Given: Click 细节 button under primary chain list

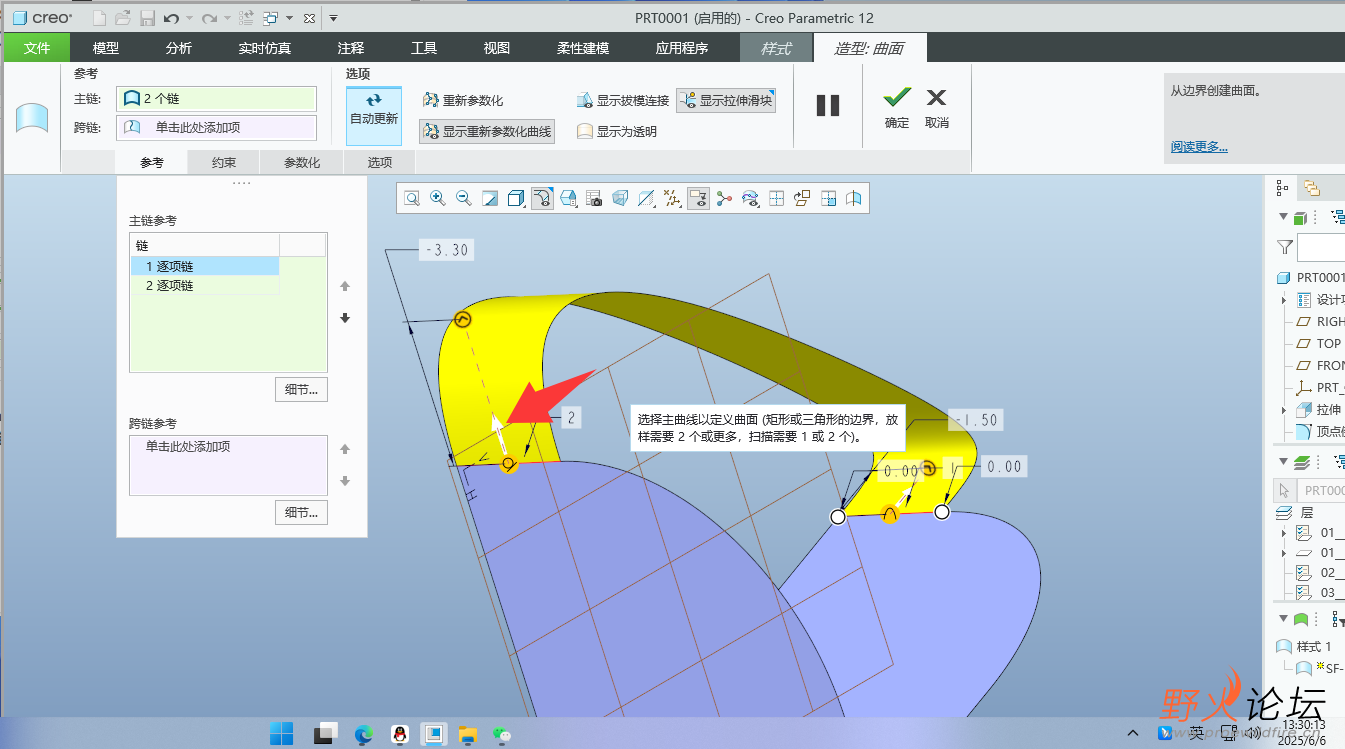Looking at the screenshot, I should click(301, 389).
